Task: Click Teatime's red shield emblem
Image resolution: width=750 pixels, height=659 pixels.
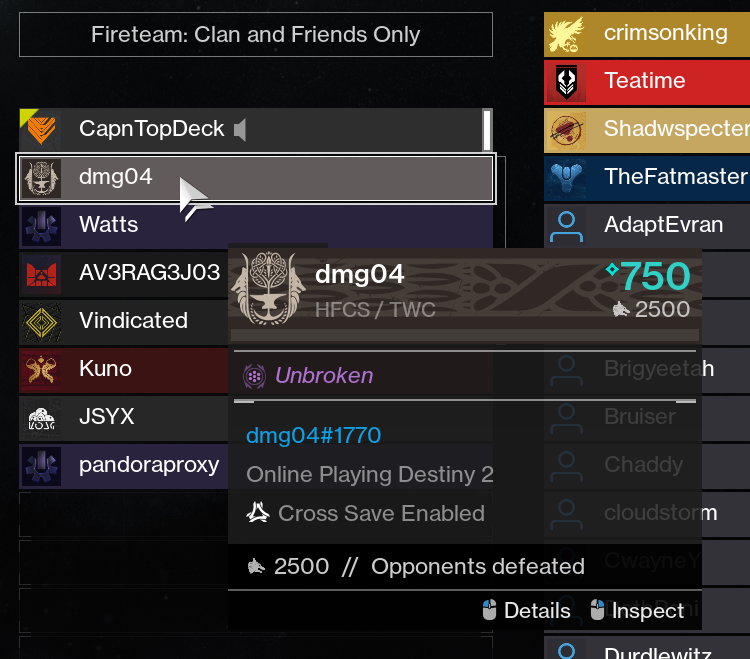Action: (566, 82)
